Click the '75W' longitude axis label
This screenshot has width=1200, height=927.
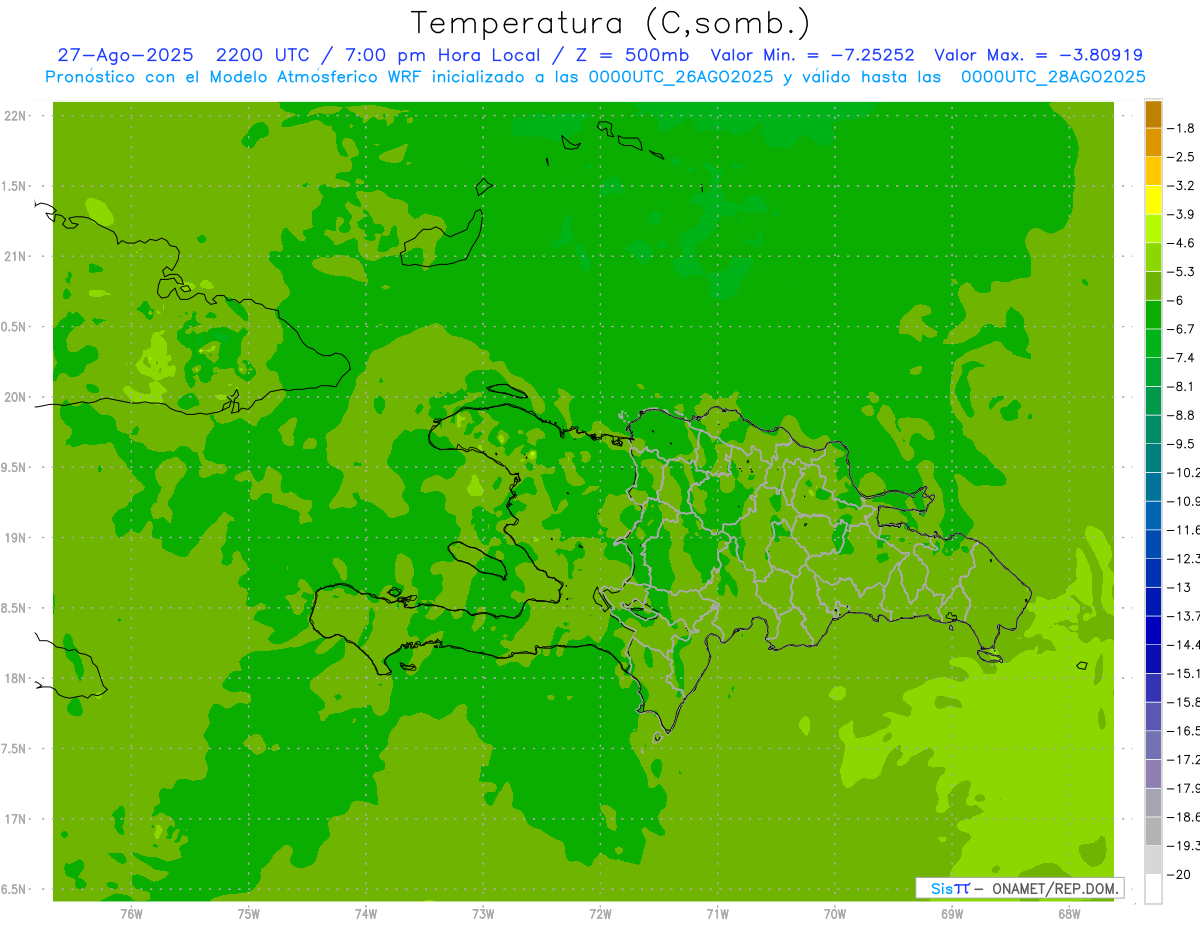coord(249,913)
